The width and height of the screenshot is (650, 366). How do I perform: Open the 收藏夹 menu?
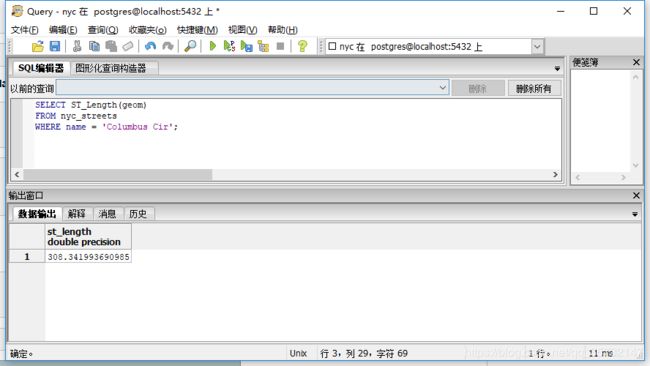click(148, 30)
